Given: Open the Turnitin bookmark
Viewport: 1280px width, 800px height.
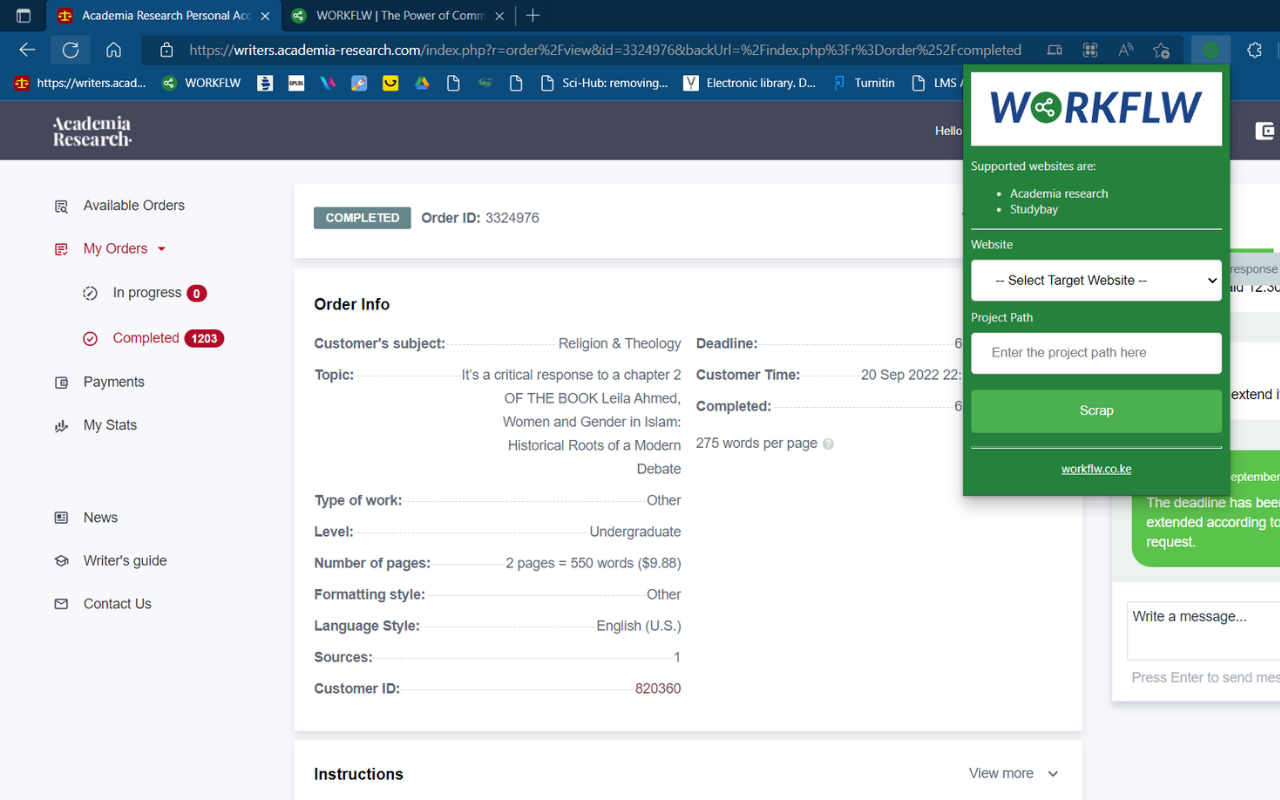Looking at the screenshot, I should click(863, 83).
